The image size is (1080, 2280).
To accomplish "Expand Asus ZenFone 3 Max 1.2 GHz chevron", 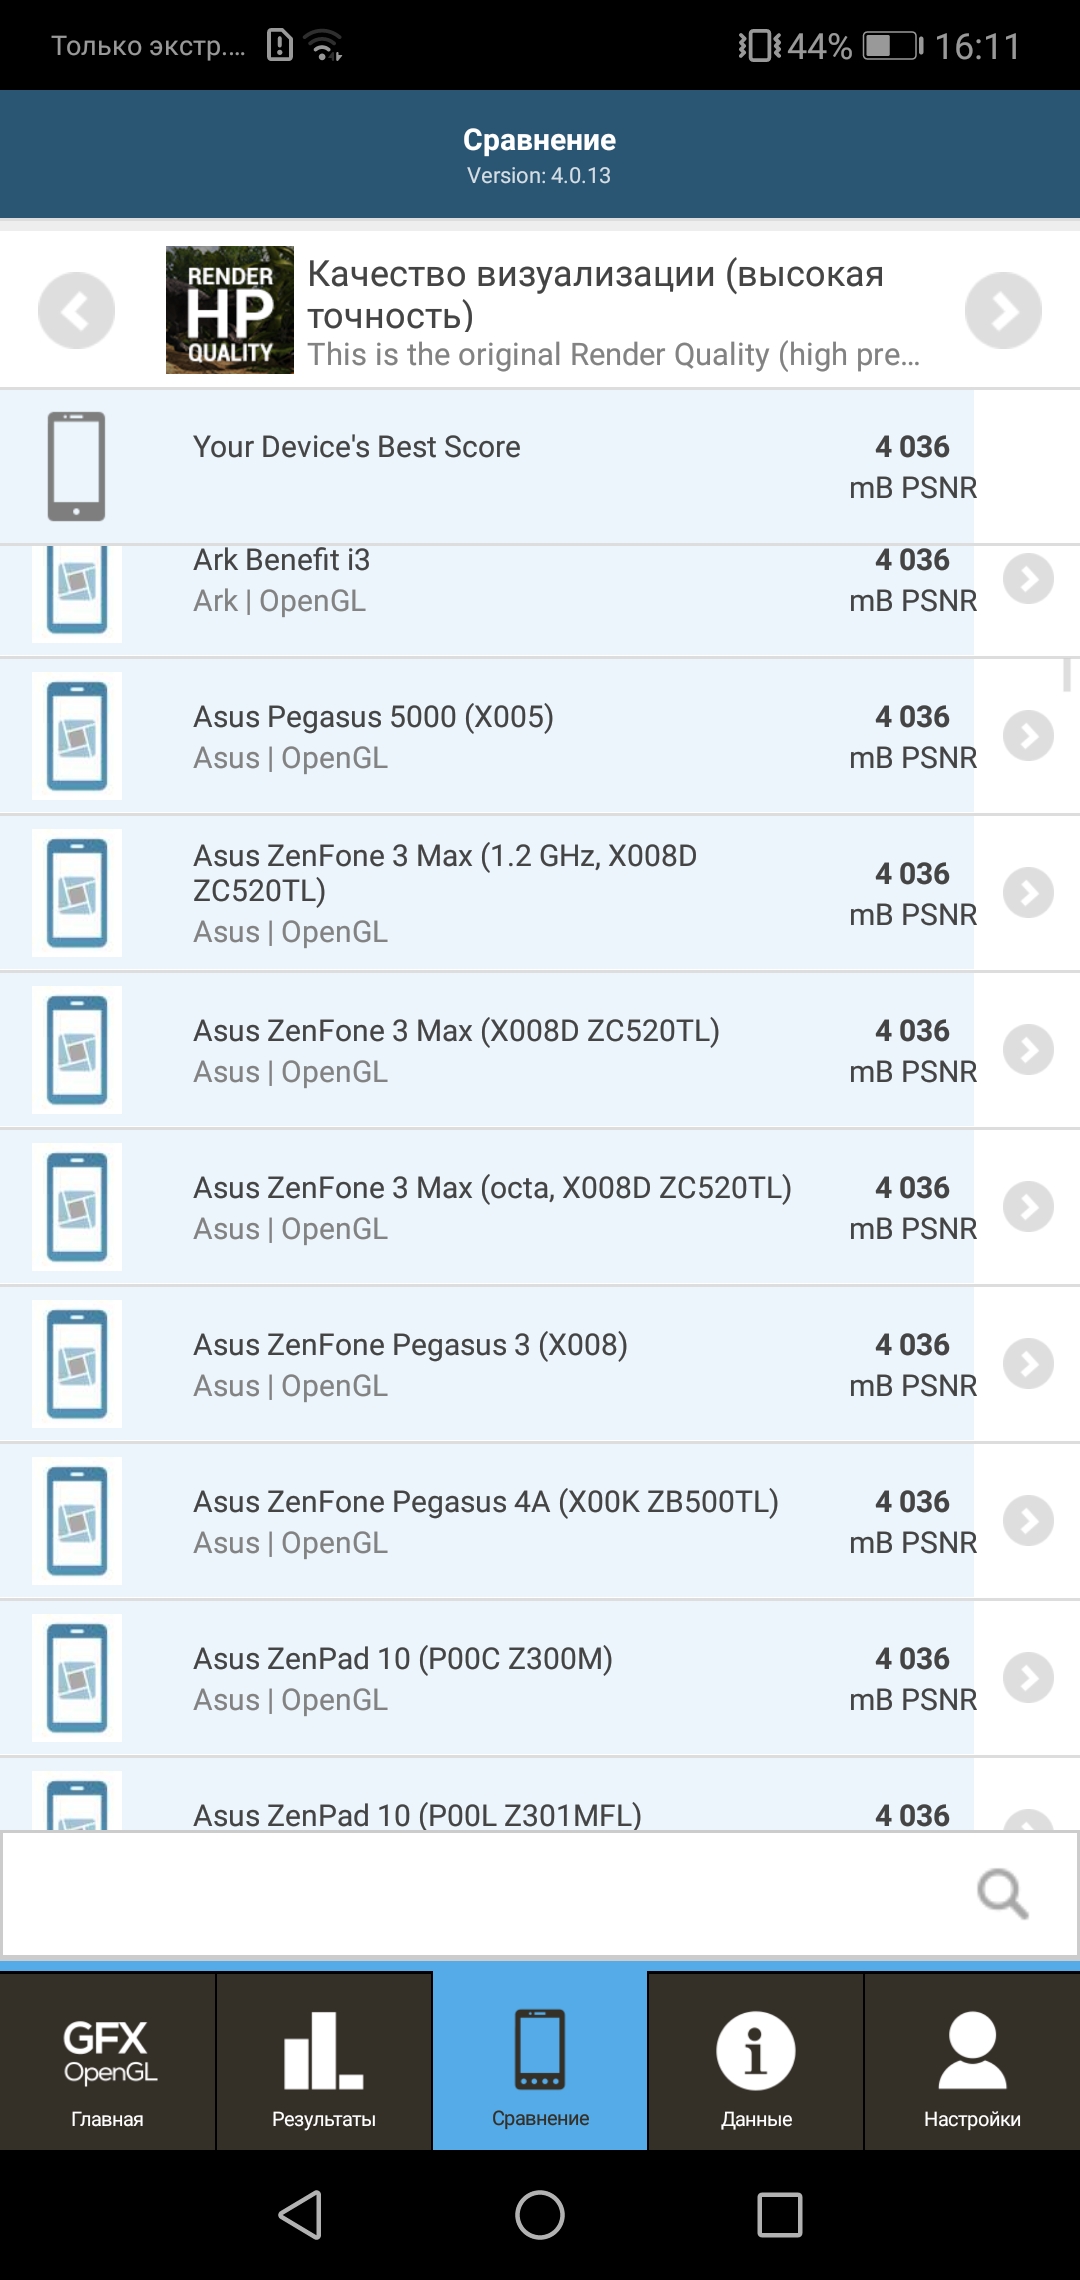I will (1028, 893).
